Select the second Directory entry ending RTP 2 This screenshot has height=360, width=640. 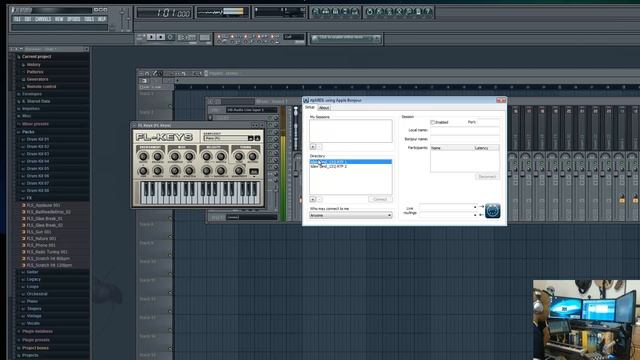point(351,167)
